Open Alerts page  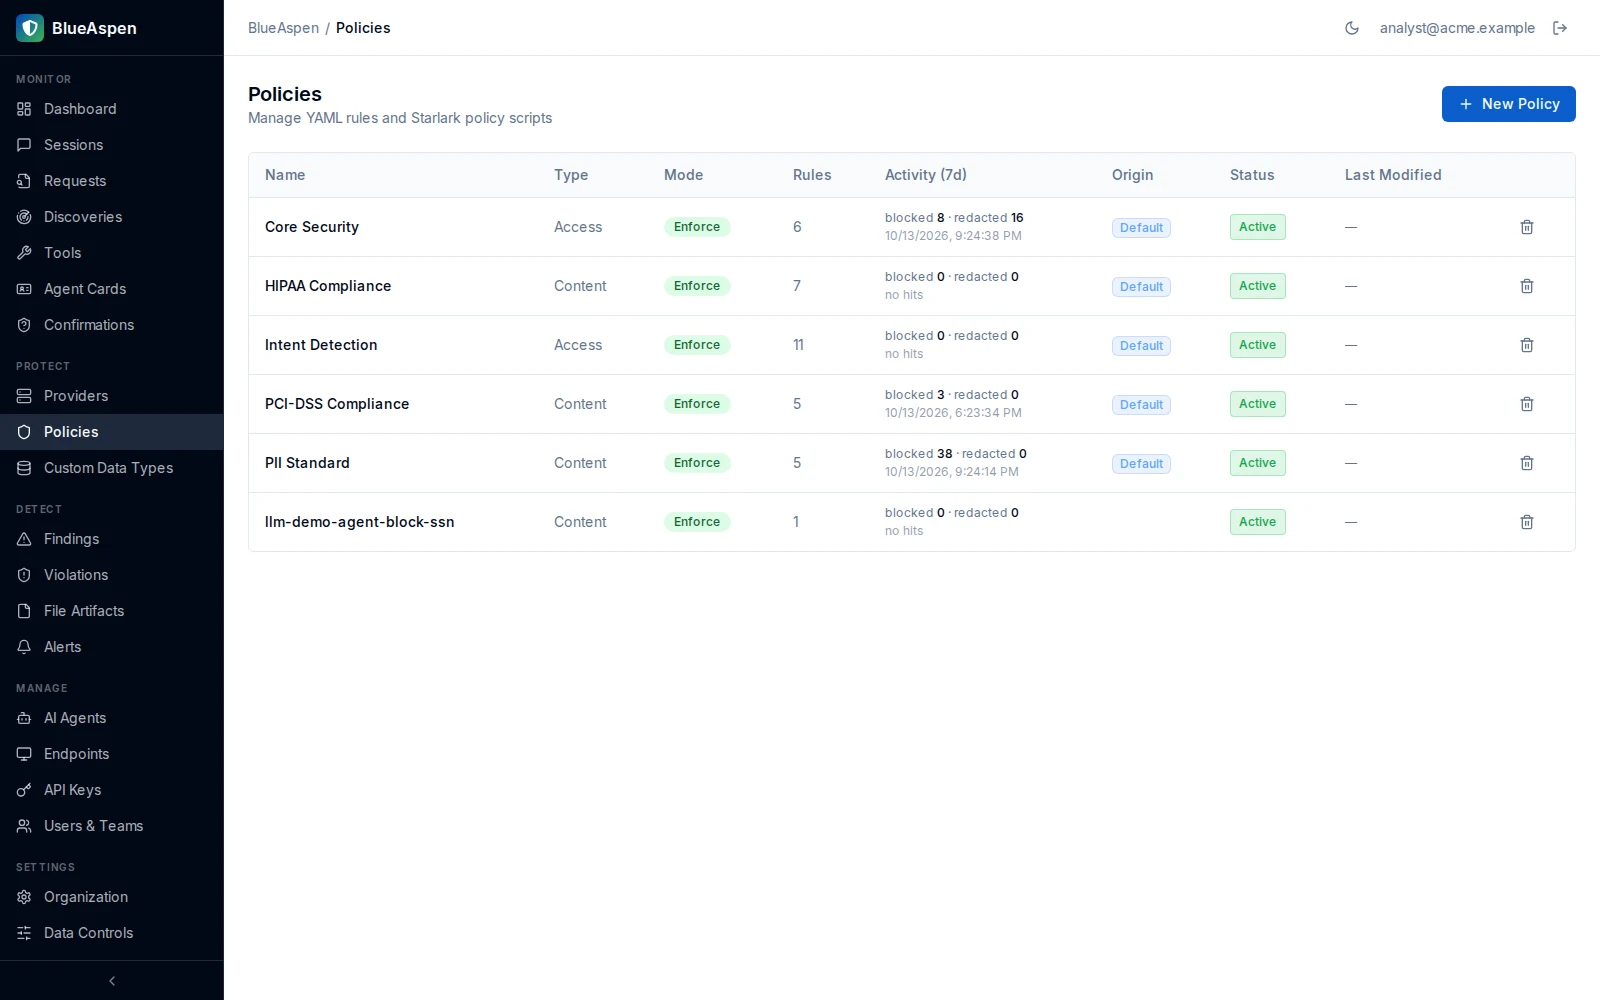click(112, 647)
